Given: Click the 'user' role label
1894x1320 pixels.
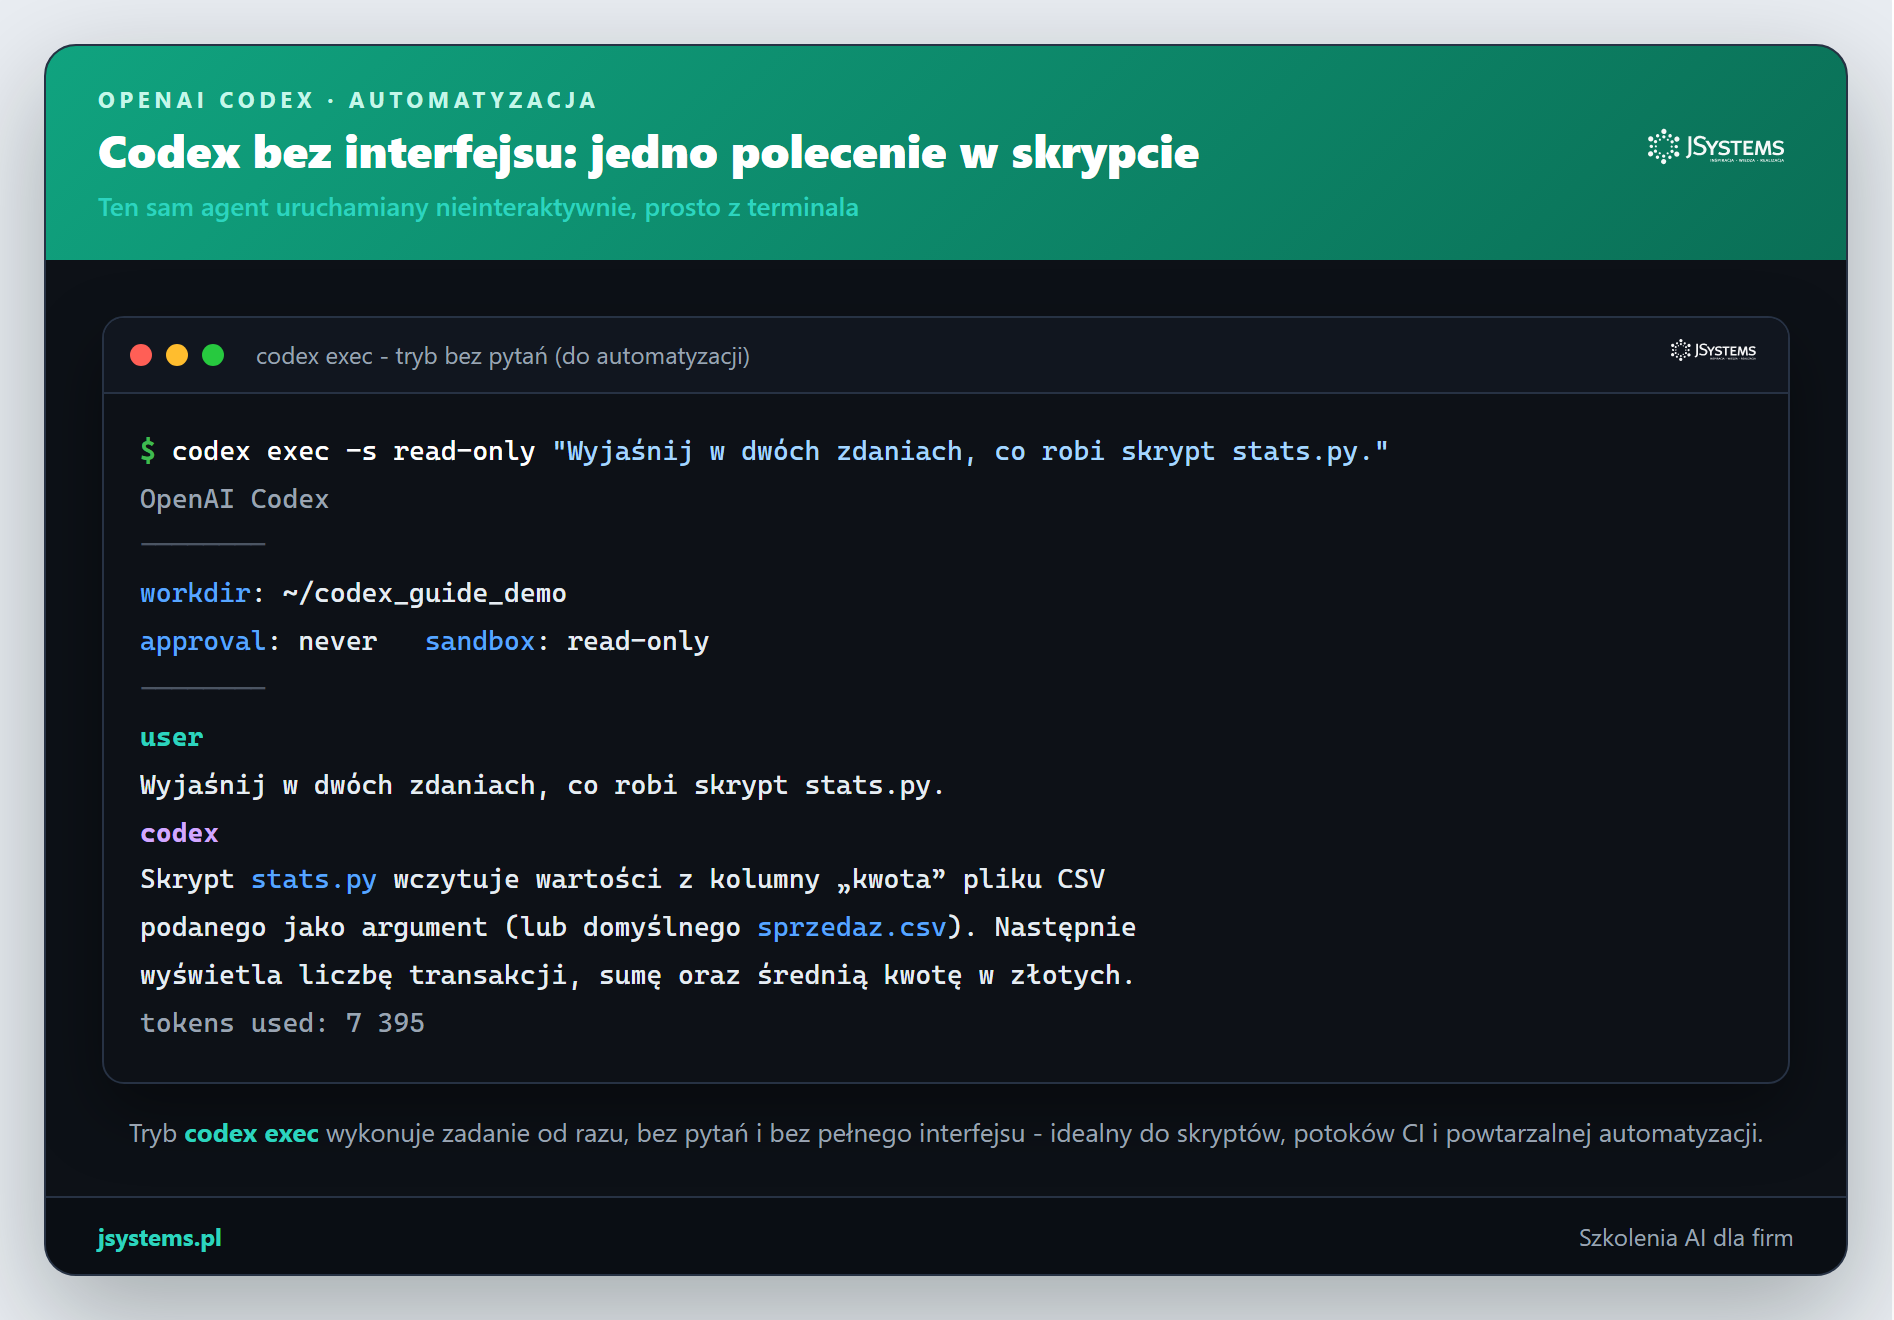Looking at the screenshot, I should click(171, 737).
